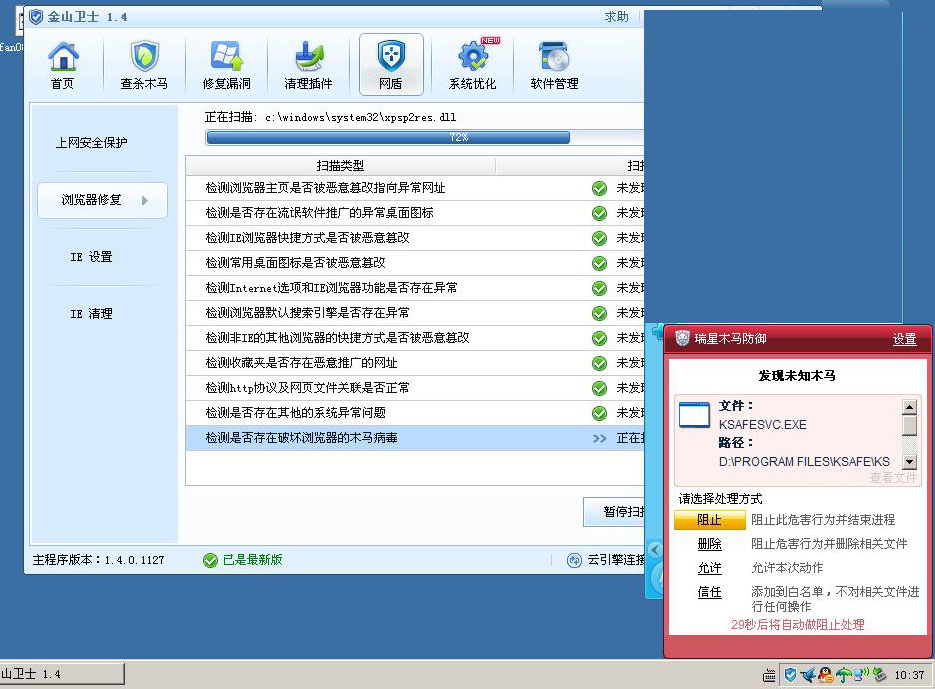Click green check icon for Internet选项 row

coord(599,288)
